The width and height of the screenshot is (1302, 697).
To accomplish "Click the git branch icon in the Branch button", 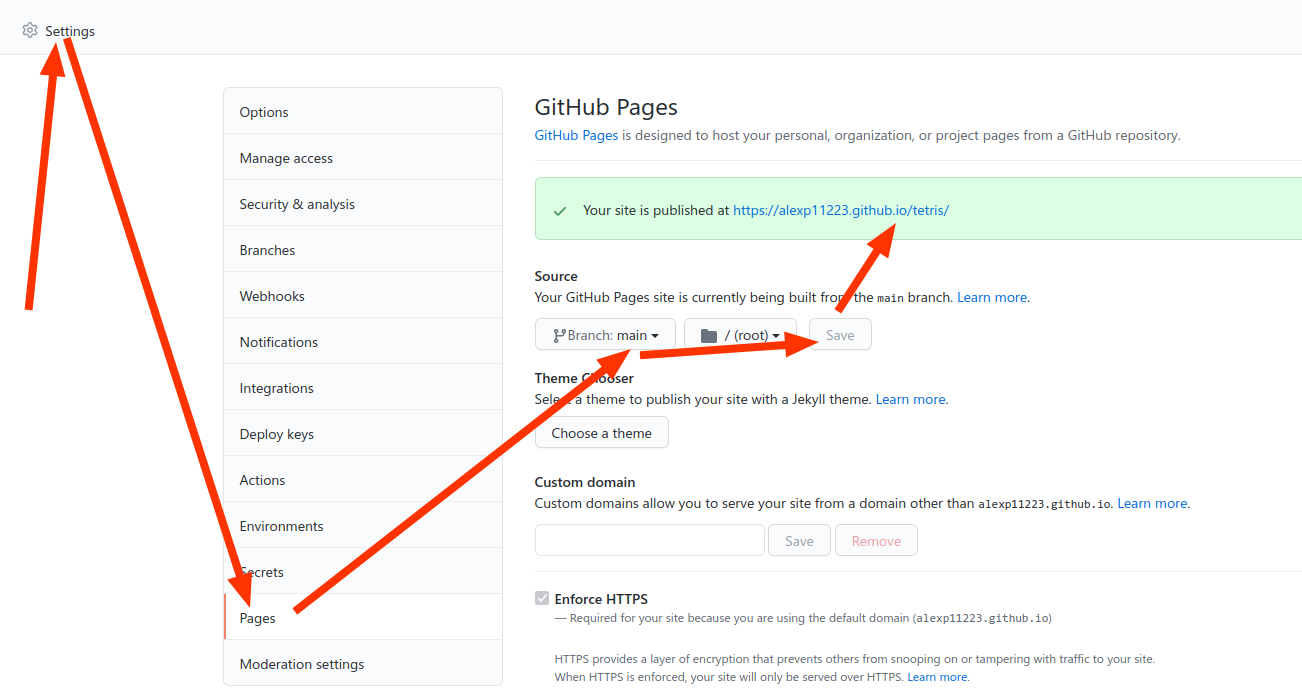I will (559, 335).
